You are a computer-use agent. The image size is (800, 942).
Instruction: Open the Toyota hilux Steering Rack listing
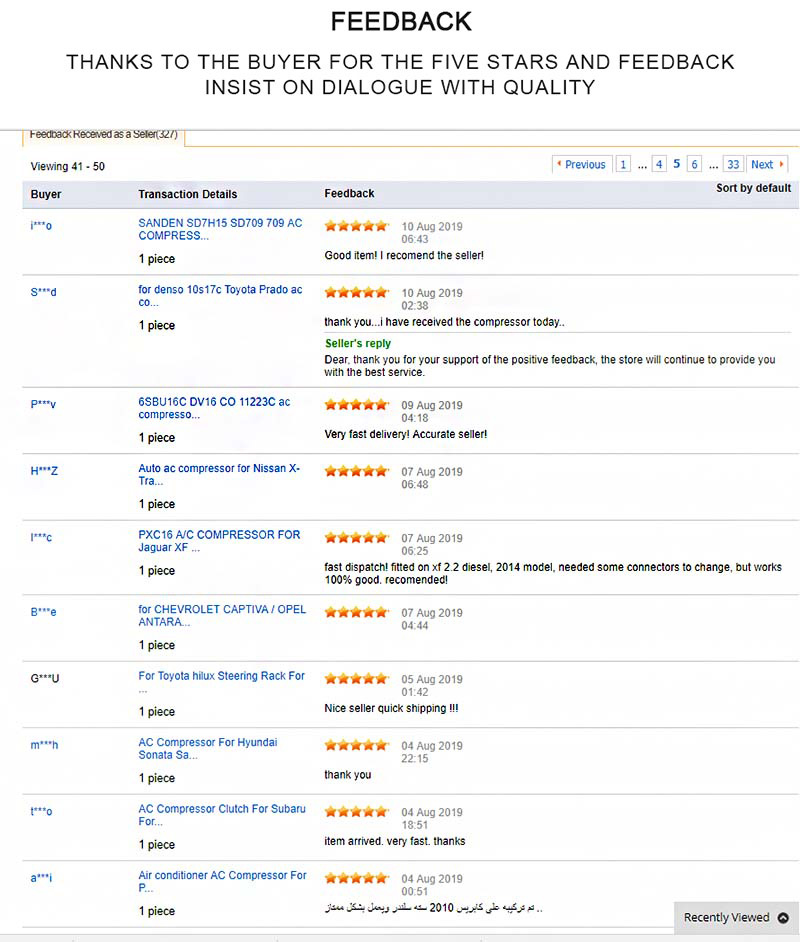tap(222, 682)
